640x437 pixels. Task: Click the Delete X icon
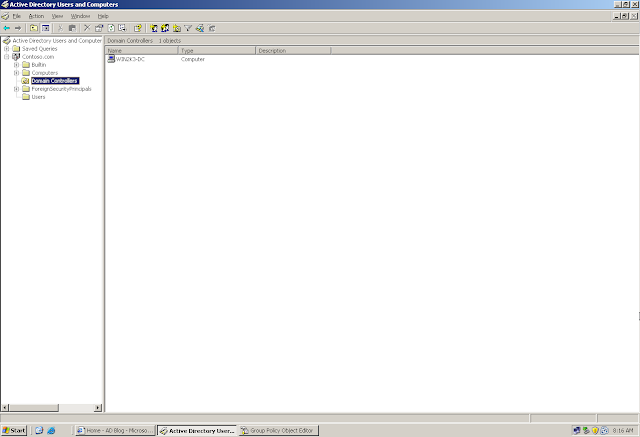coord(87,28)
